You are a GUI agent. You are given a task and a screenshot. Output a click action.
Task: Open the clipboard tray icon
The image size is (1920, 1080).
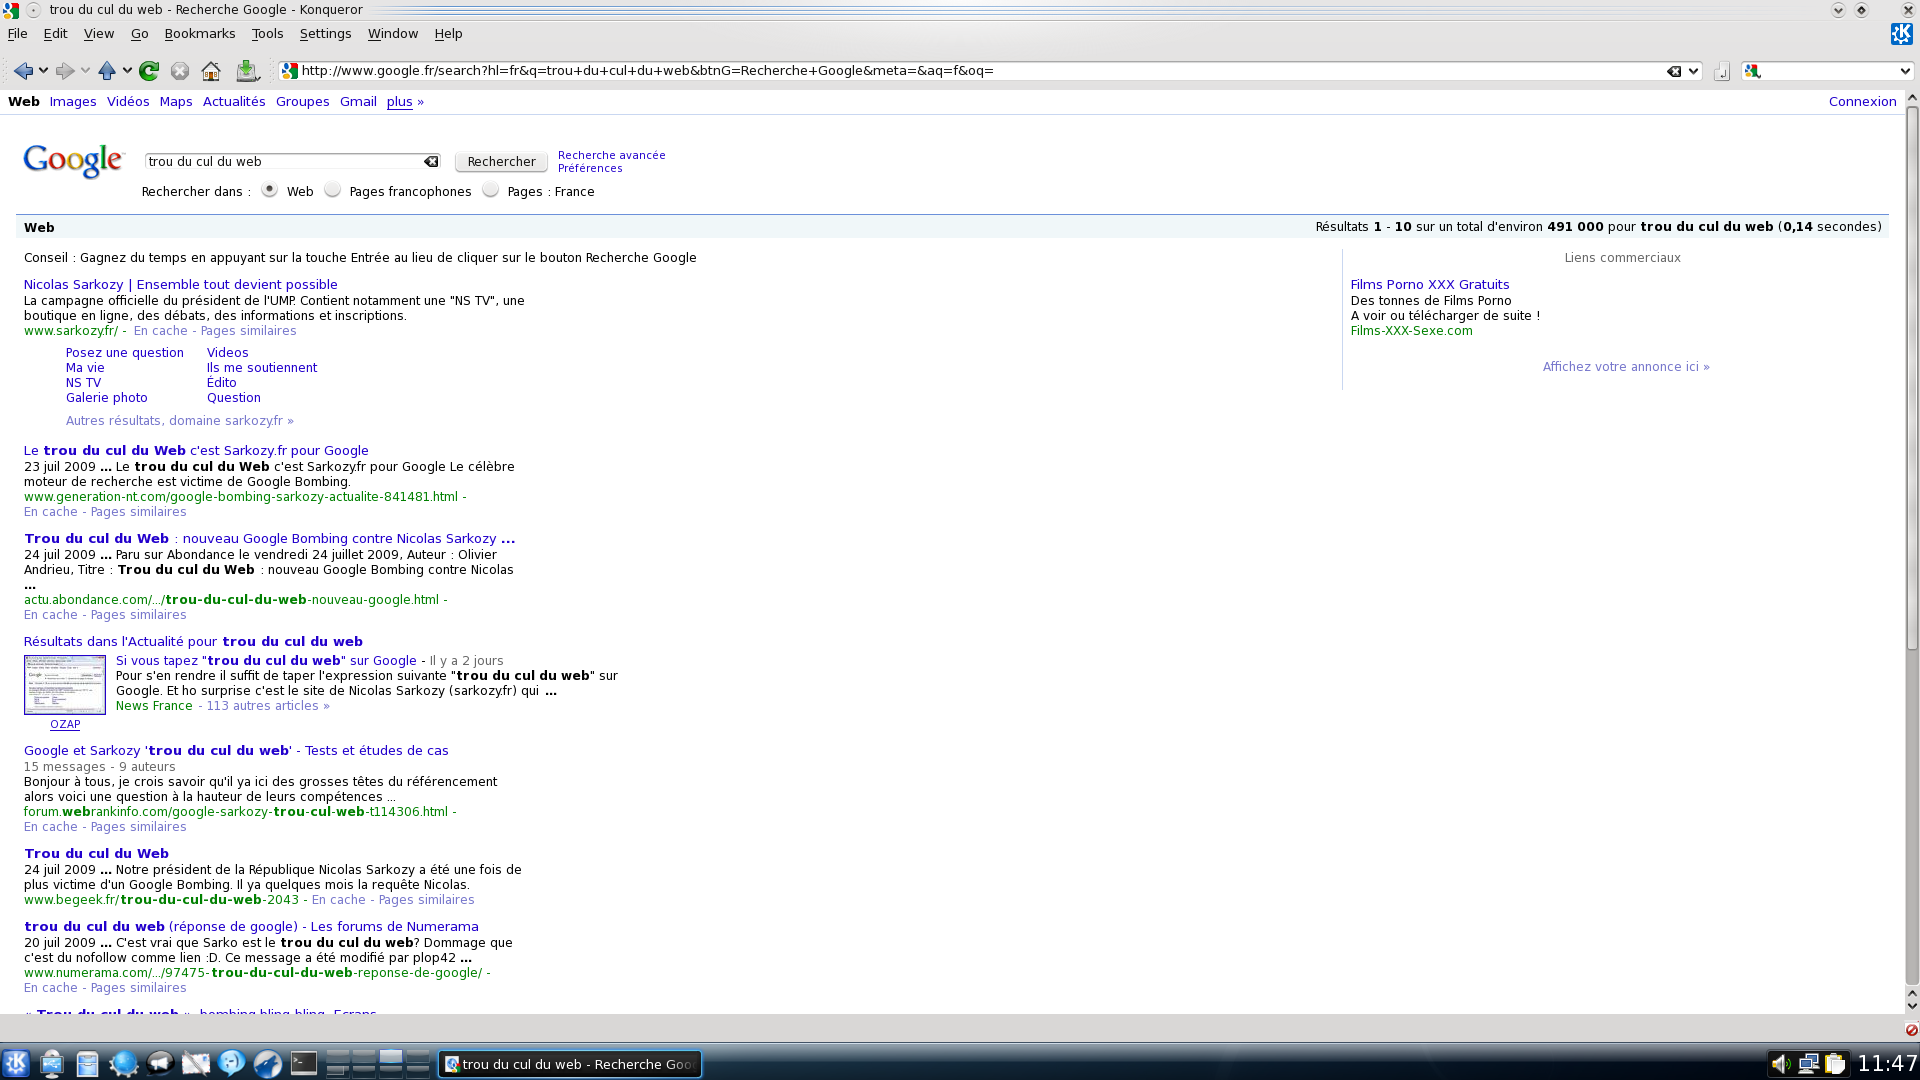coord(1835,1064)
